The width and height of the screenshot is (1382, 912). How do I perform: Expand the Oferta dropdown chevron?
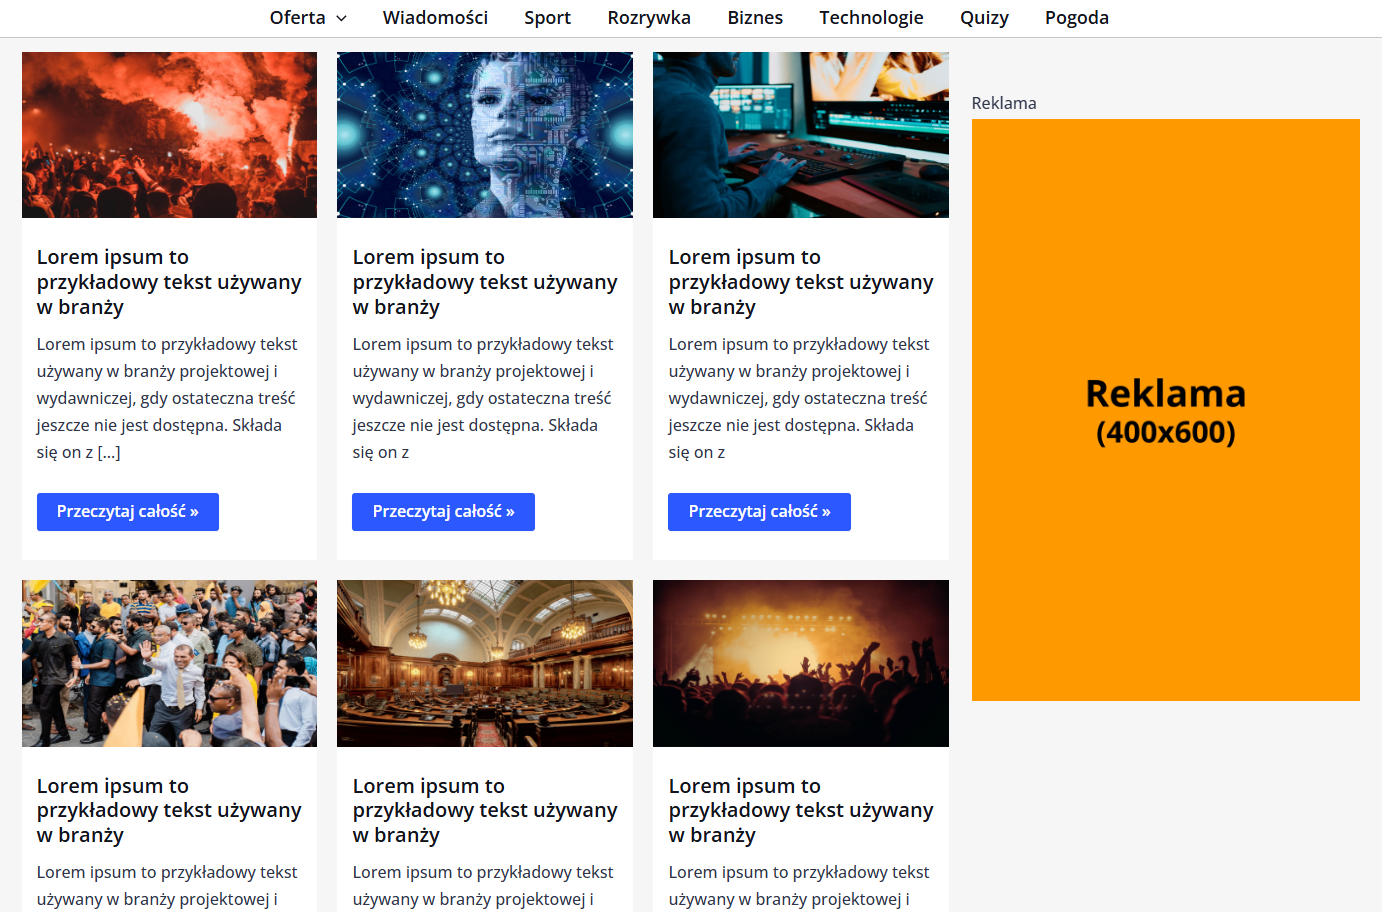341,18
